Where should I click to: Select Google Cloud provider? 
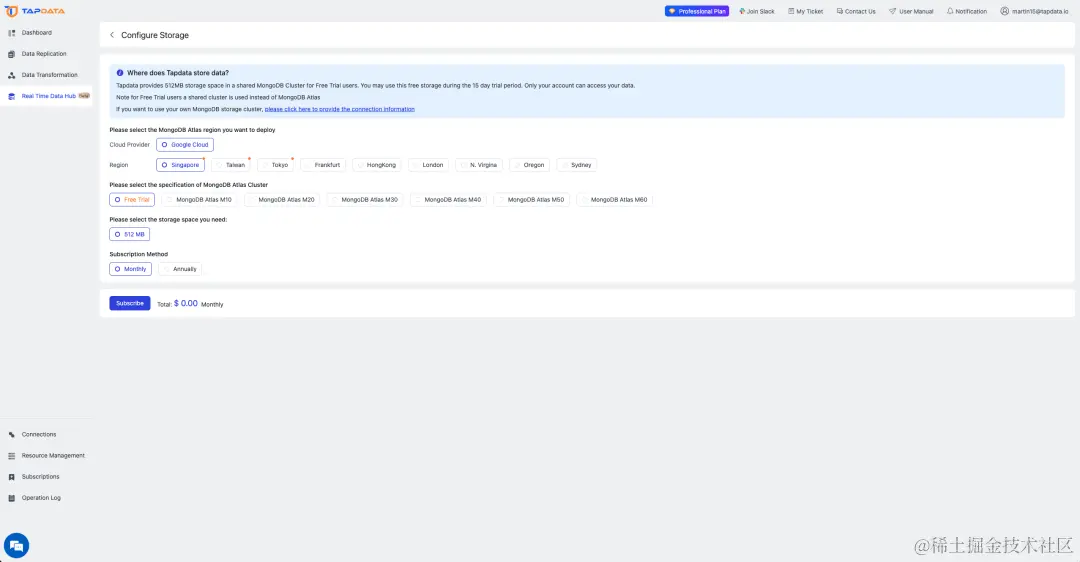coord(185,145)
